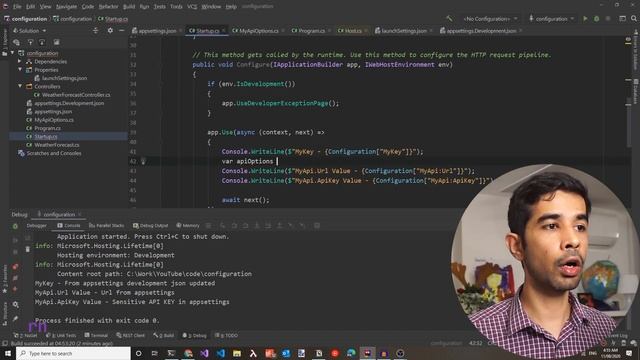
Task: Click the layout icon next to search in toolbar
Action: (622, 18)
